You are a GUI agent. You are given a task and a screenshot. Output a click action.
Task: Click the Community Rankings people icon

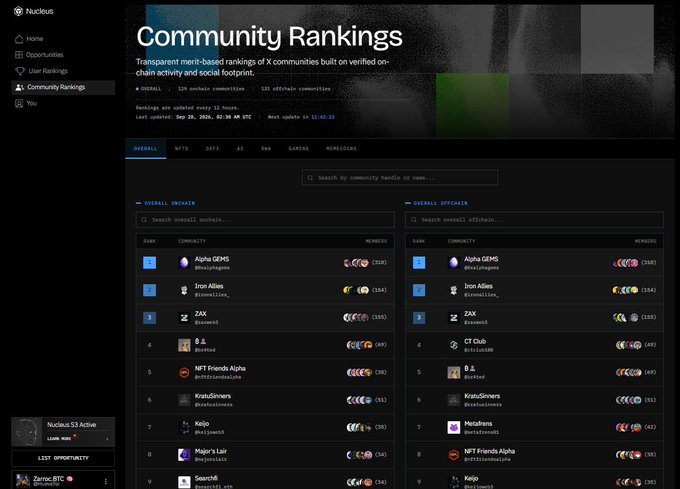[x=19, y=87]
